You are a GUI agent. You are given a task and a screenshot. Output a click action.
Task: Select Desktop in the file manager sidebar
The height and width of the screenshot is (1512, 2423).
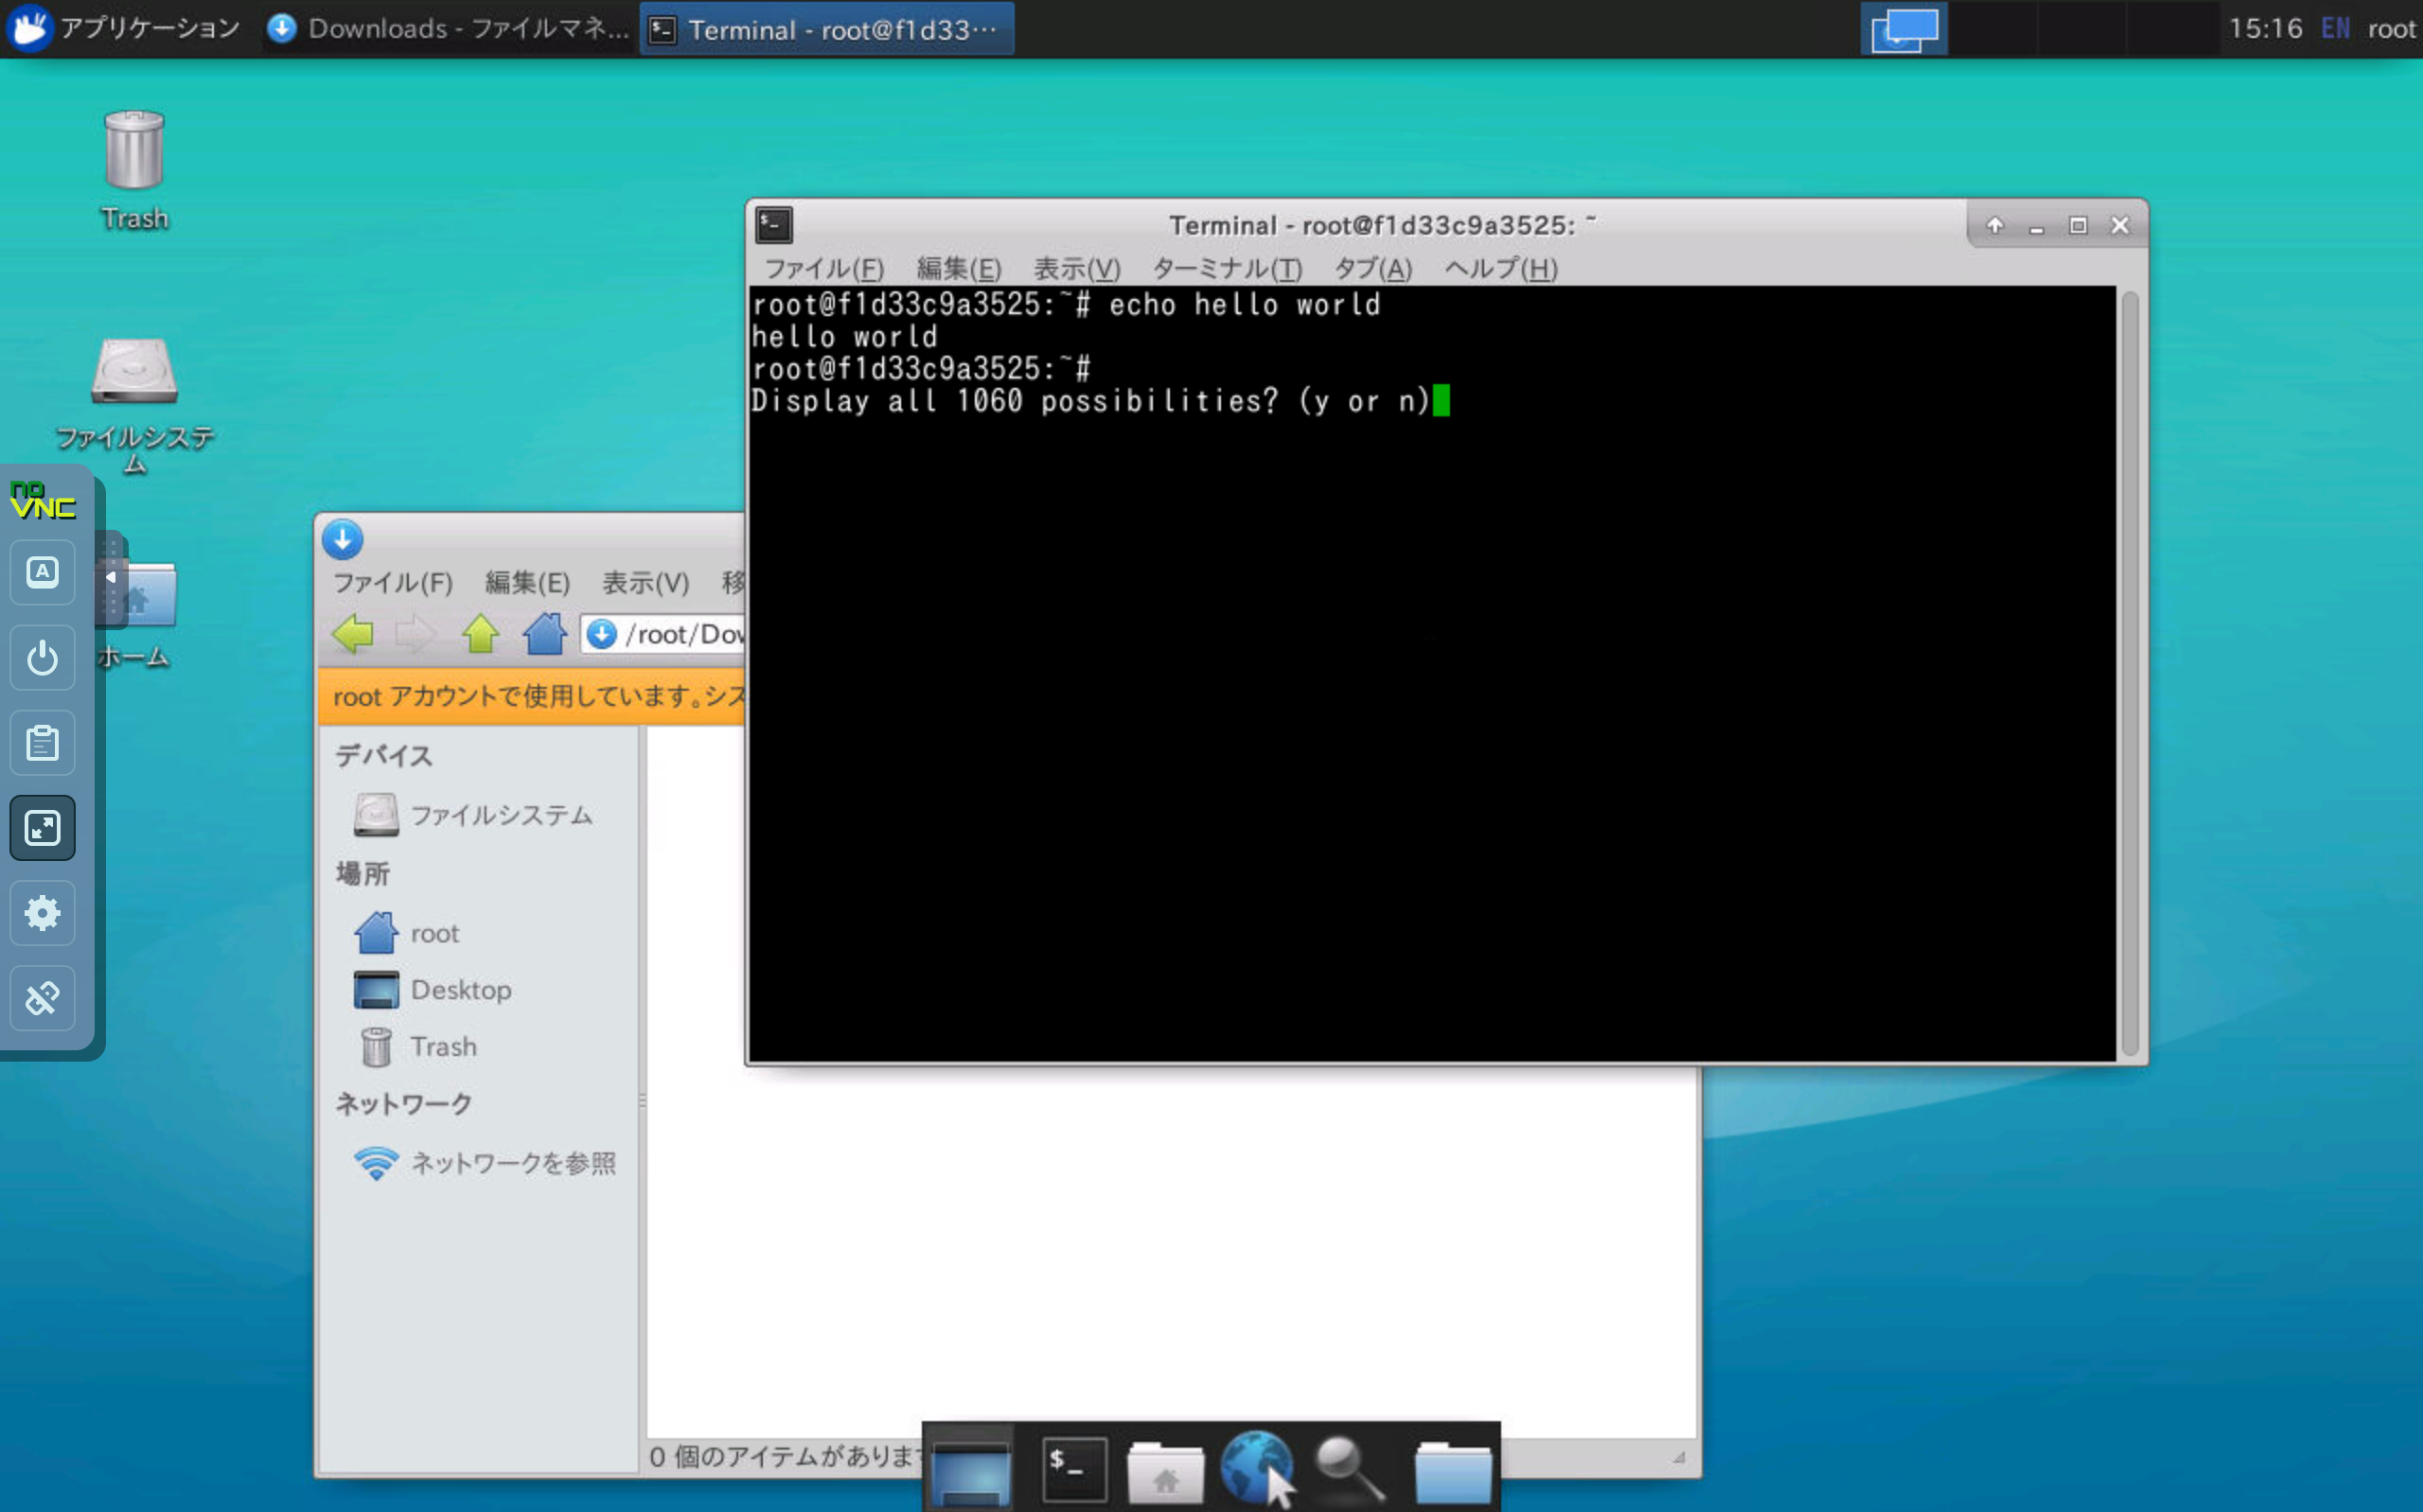[460, 990]
